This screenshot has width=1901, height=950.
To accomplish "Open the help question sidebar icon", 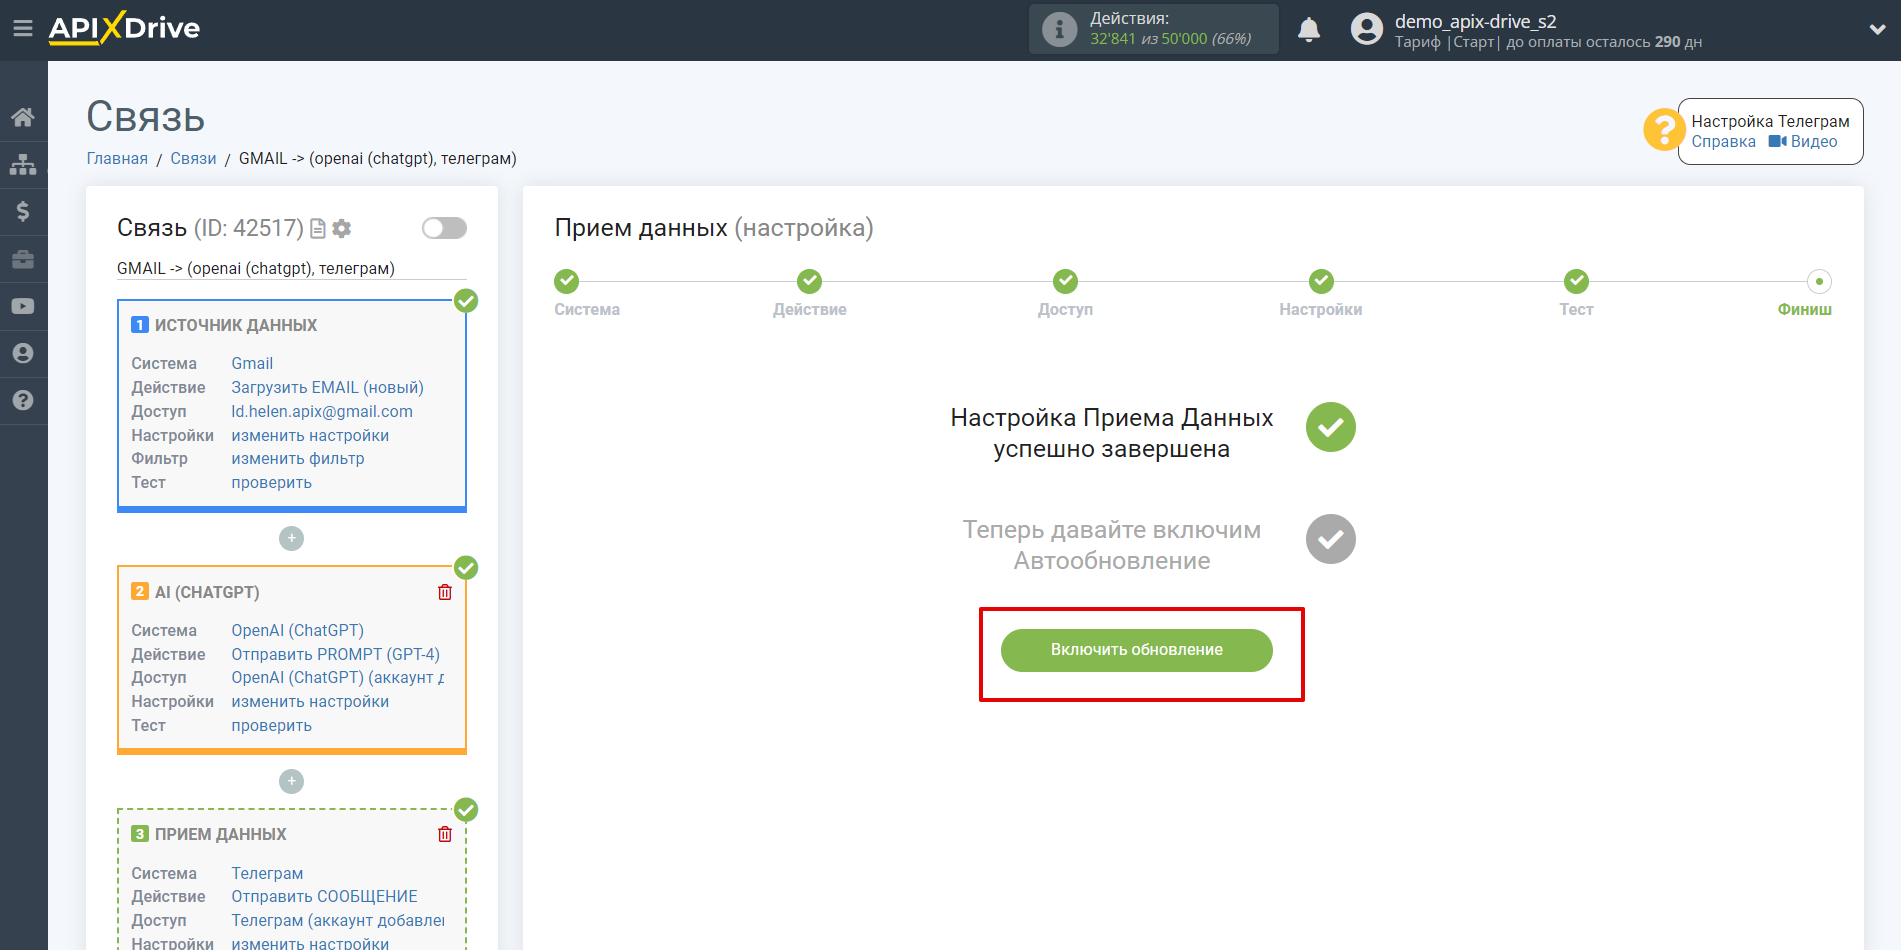I will pyautogui.click(x=23, y=400).
